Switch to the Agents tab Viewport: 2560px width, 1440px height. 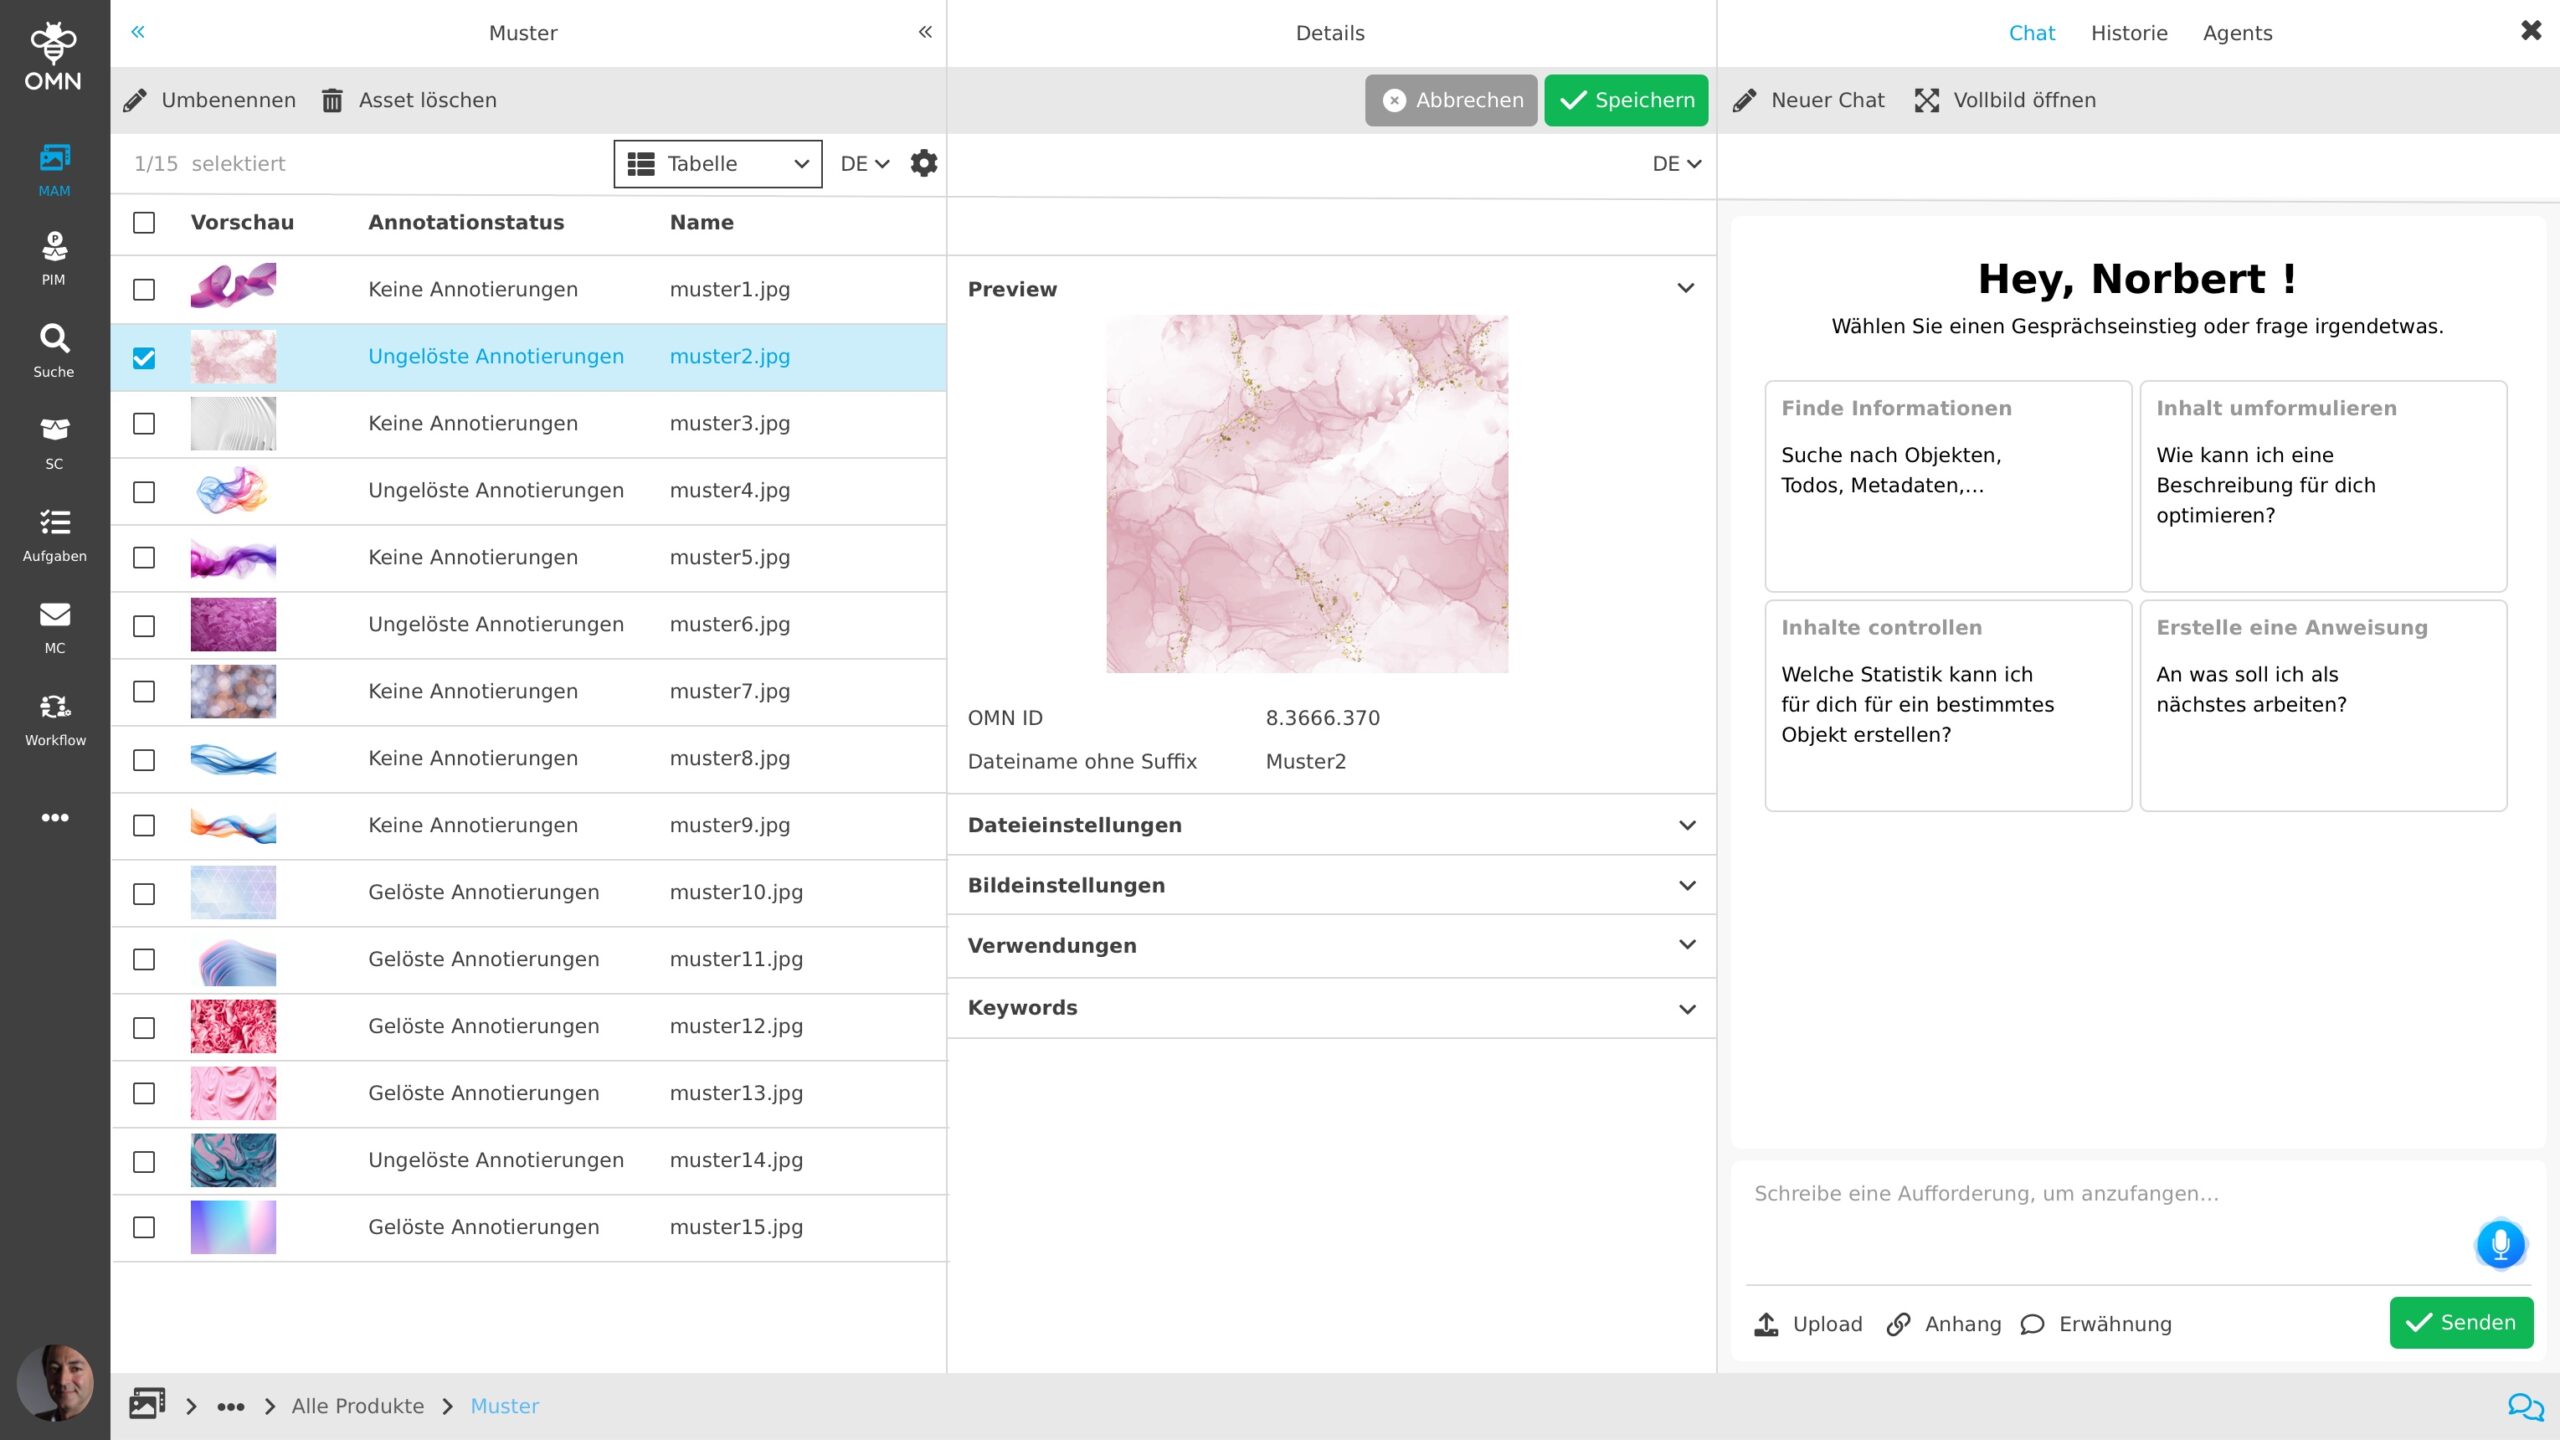coord(2236,33)
